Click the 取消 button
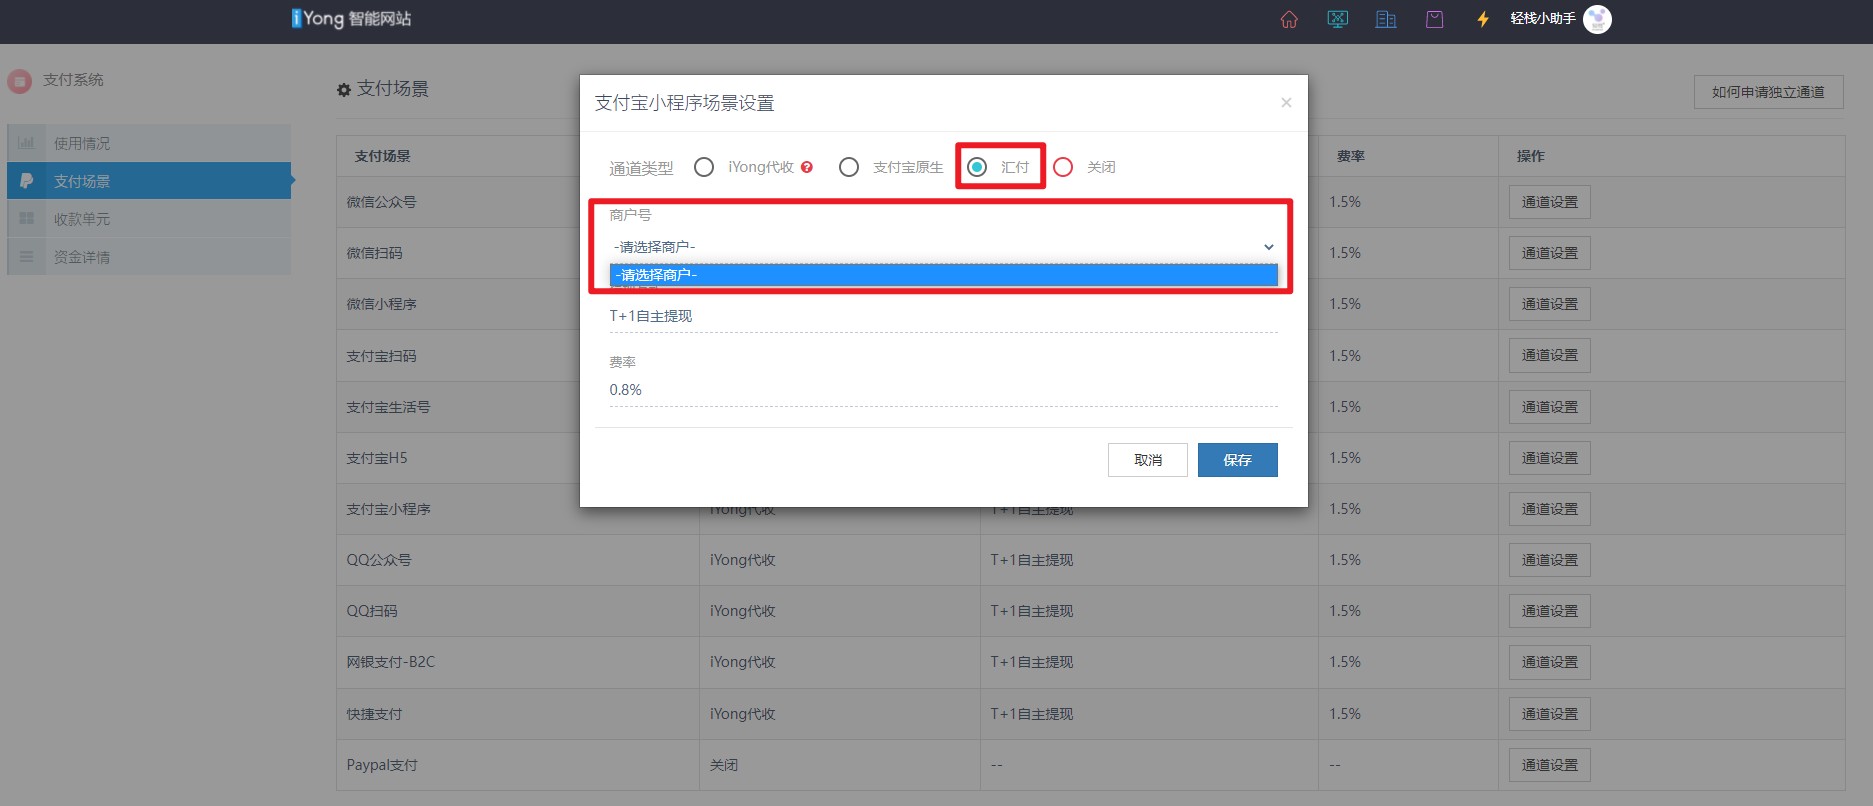The height and width of the screenshot is (806, 1873). click(x=1148, y=460)
